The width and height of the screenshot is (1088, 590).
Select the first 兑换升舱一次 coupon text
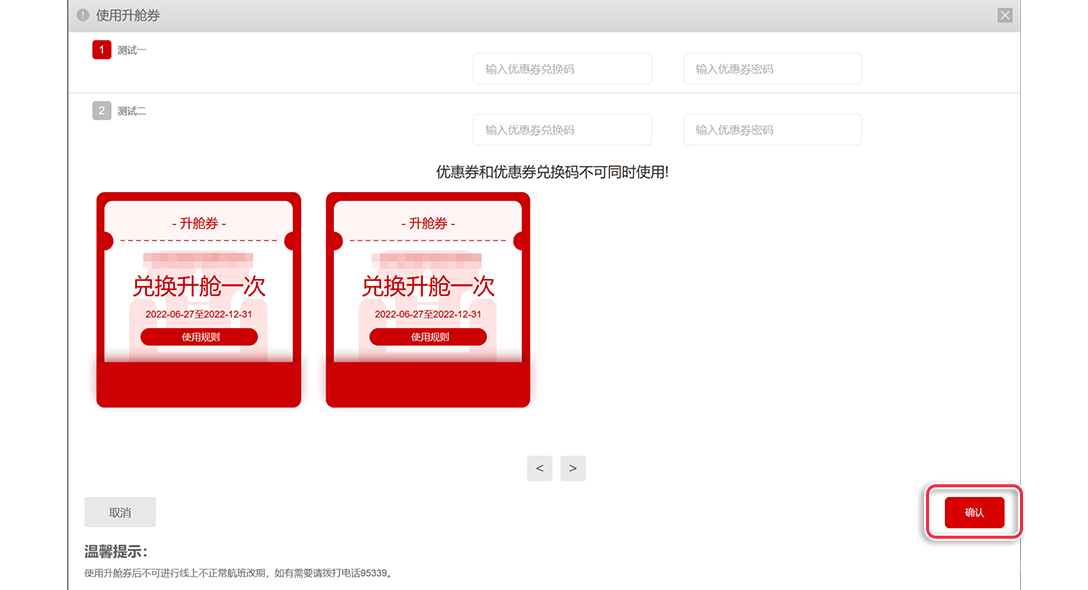coord(199,286)
